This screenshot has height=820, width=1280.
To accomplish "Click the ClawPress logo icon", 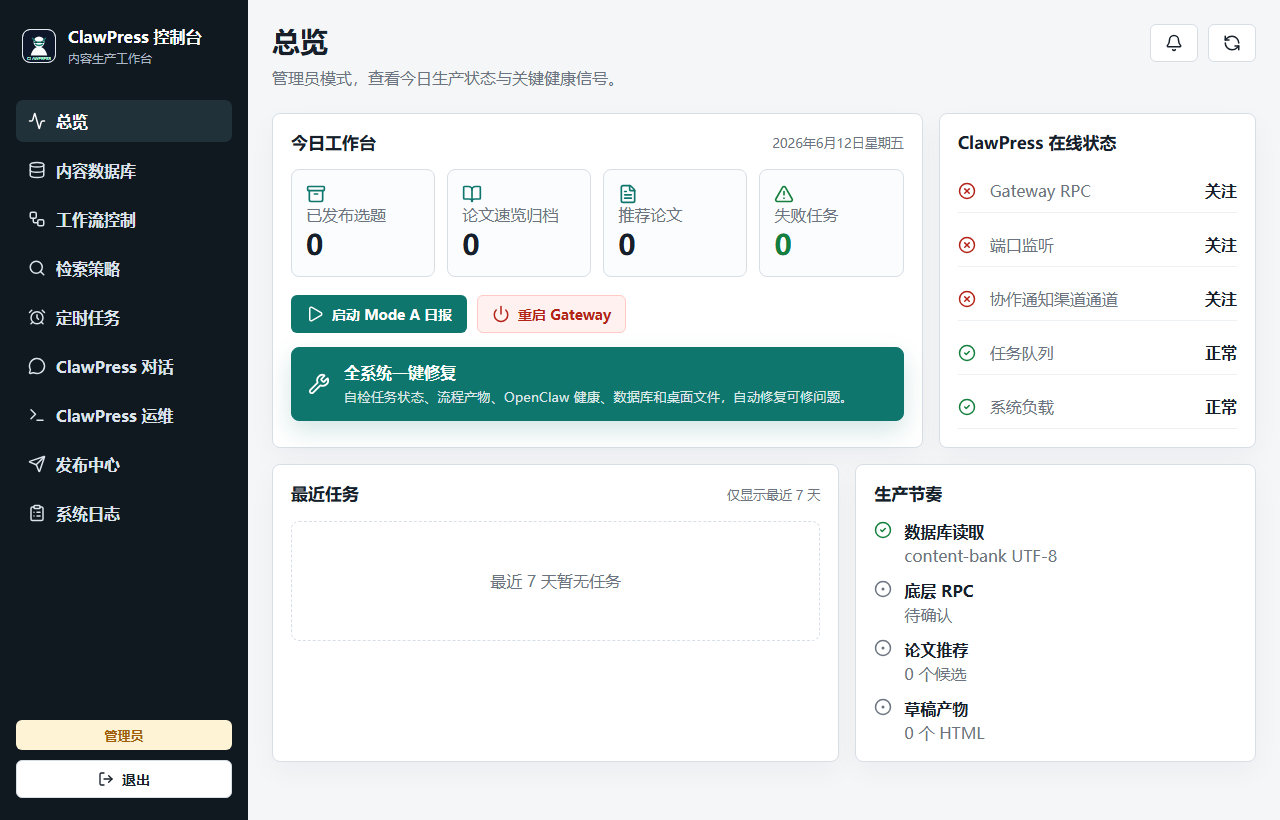I will tap(39, 46).
